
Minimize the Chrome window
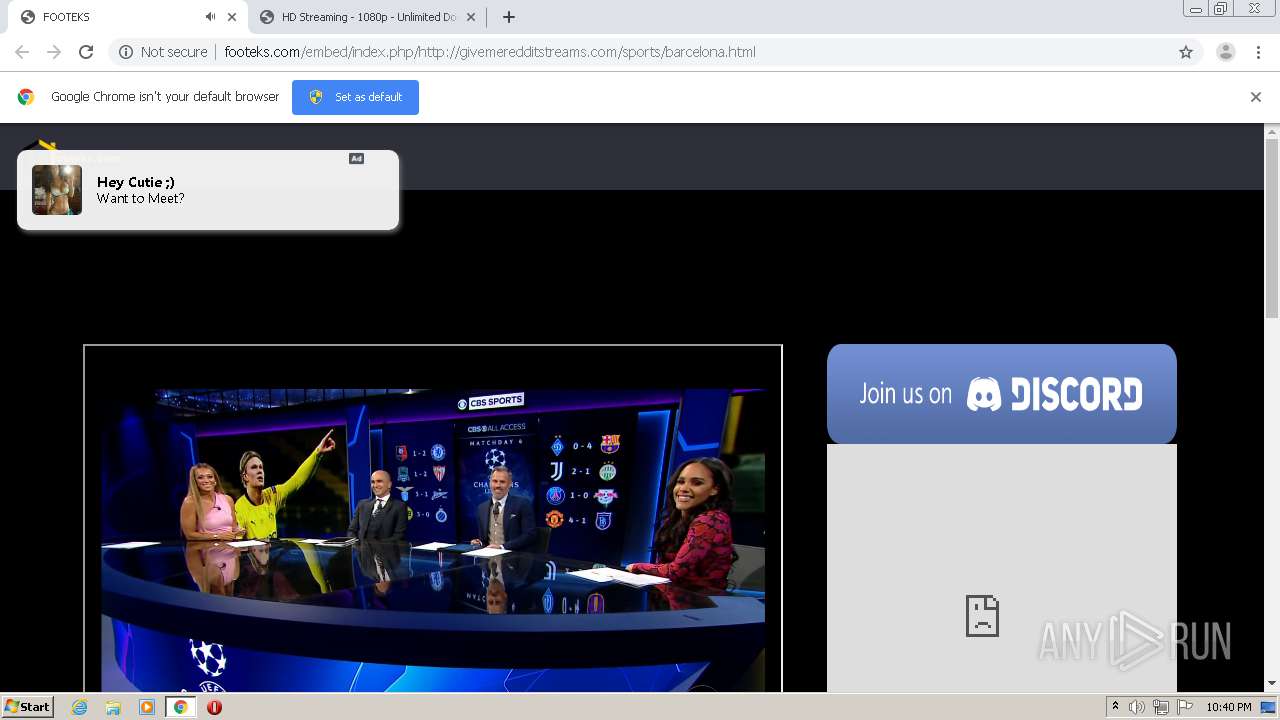(1196, 9)
